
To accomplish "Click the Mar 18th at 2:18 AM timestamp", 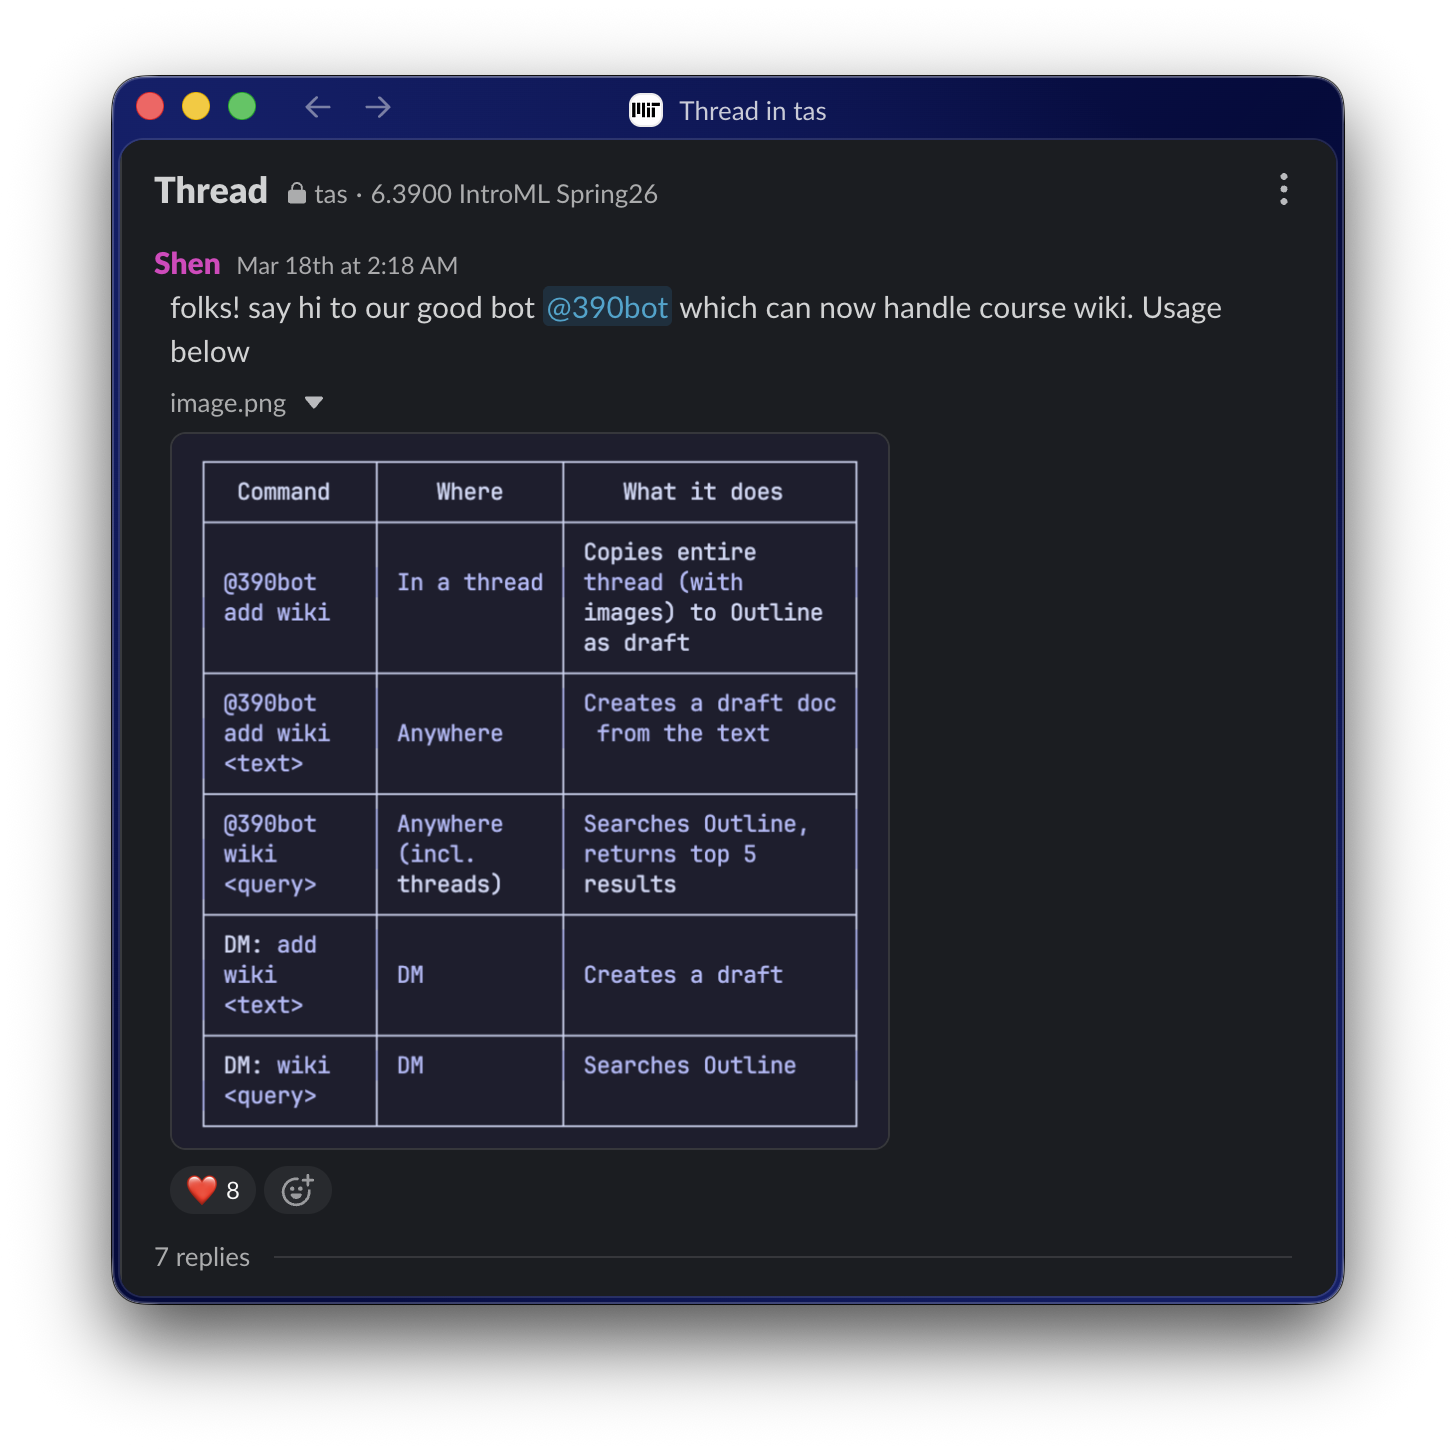I will [347, 265].
